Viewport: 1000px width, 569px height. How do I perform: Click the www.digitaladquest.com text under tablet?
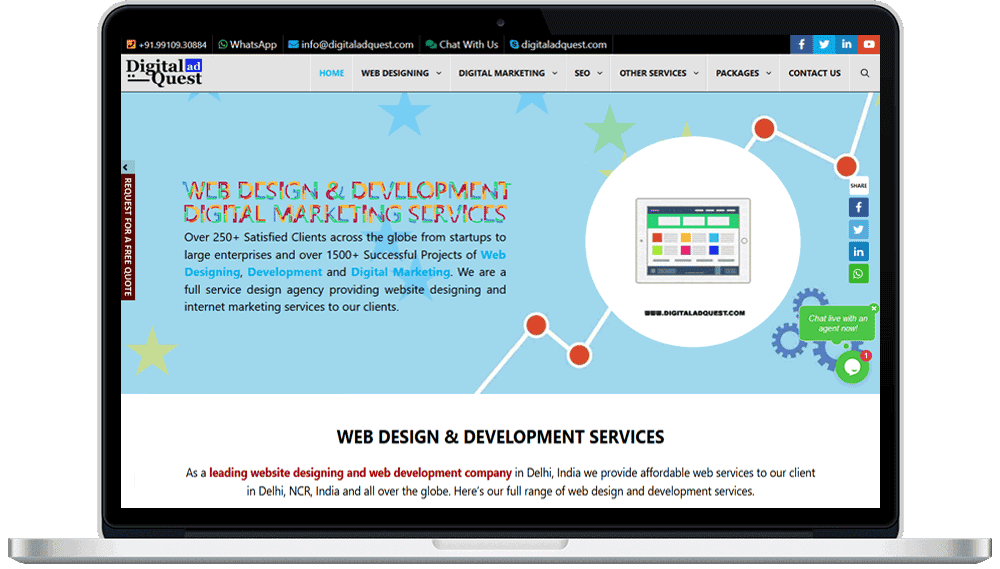[x=695, y=313]
